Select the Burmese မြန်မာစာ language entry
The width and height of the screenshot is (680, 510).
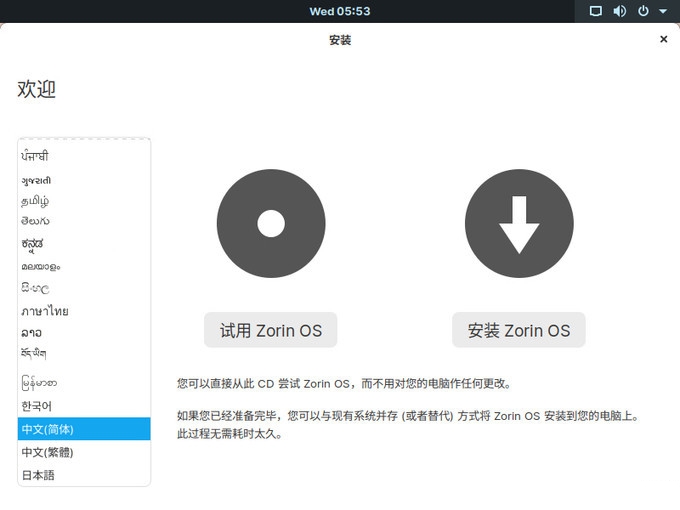tap(84, 383)
